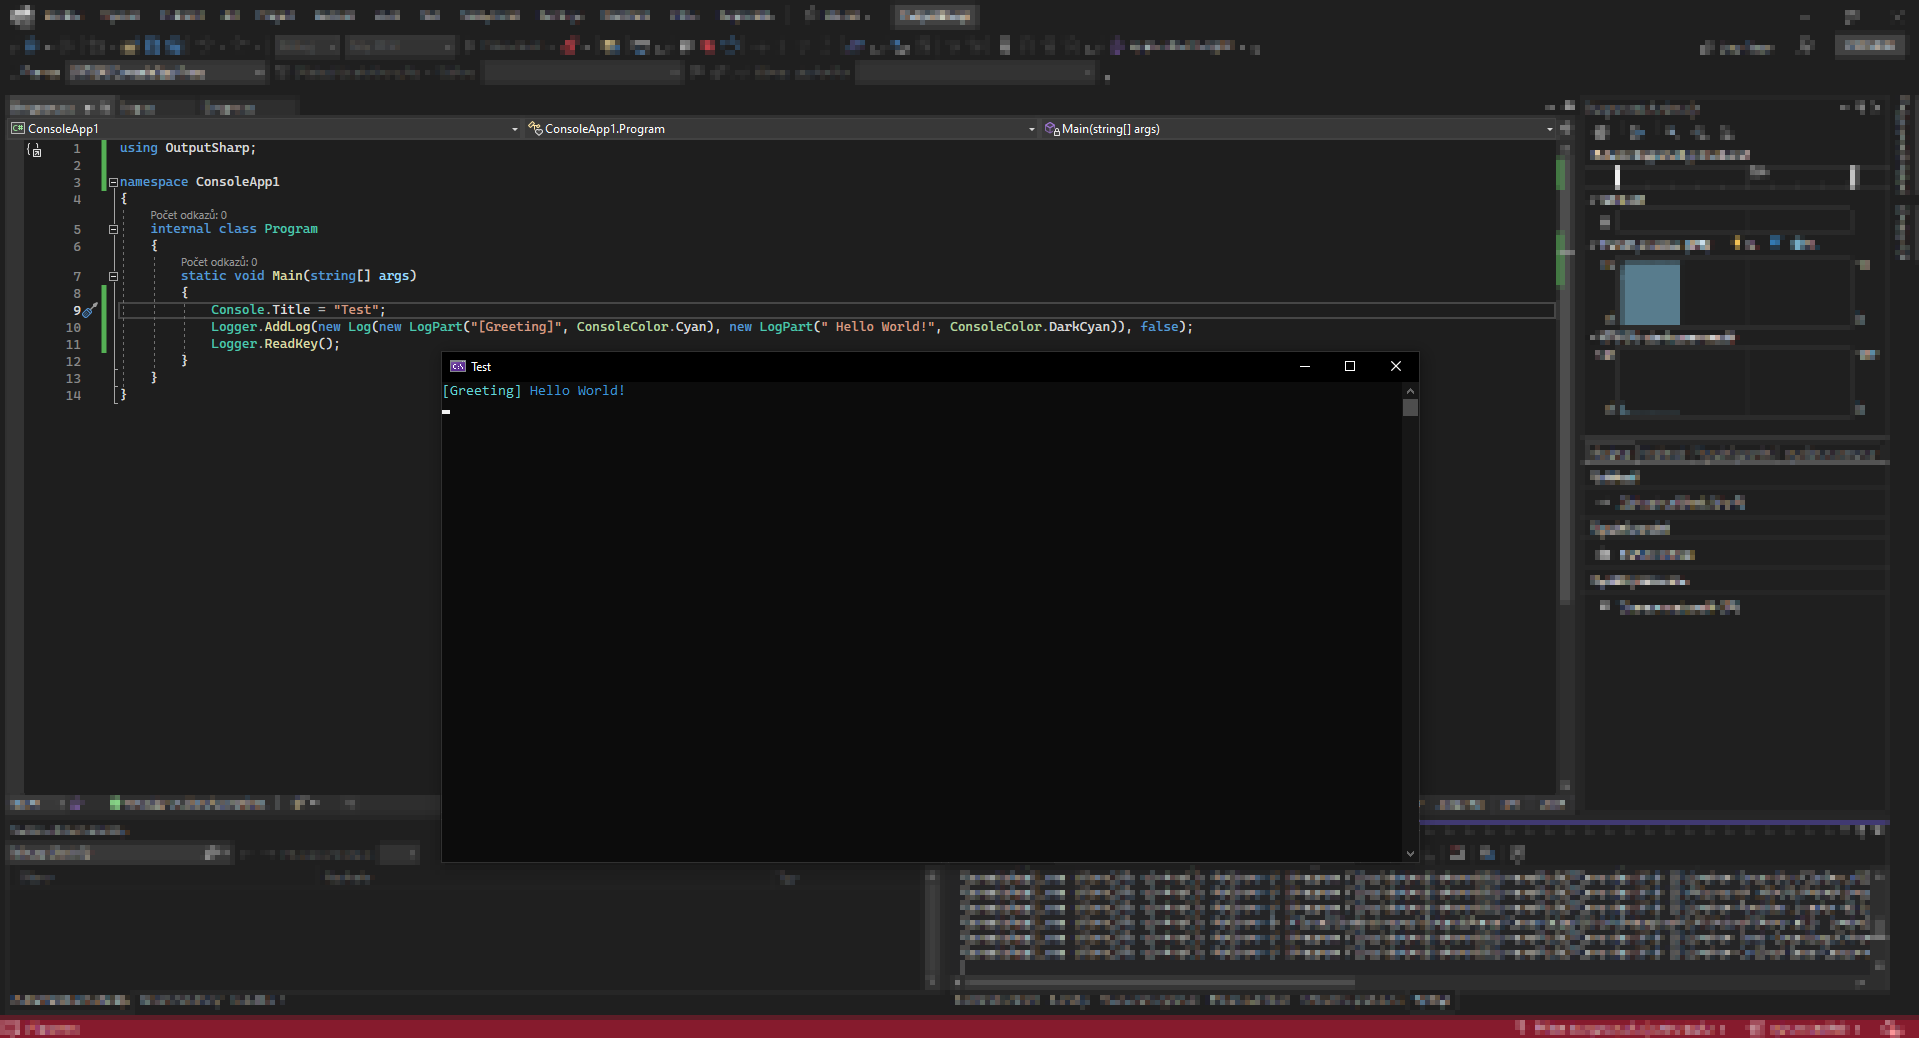Collapse the static void Main method block
The image size is (1919, 1038).
point(113,276)
